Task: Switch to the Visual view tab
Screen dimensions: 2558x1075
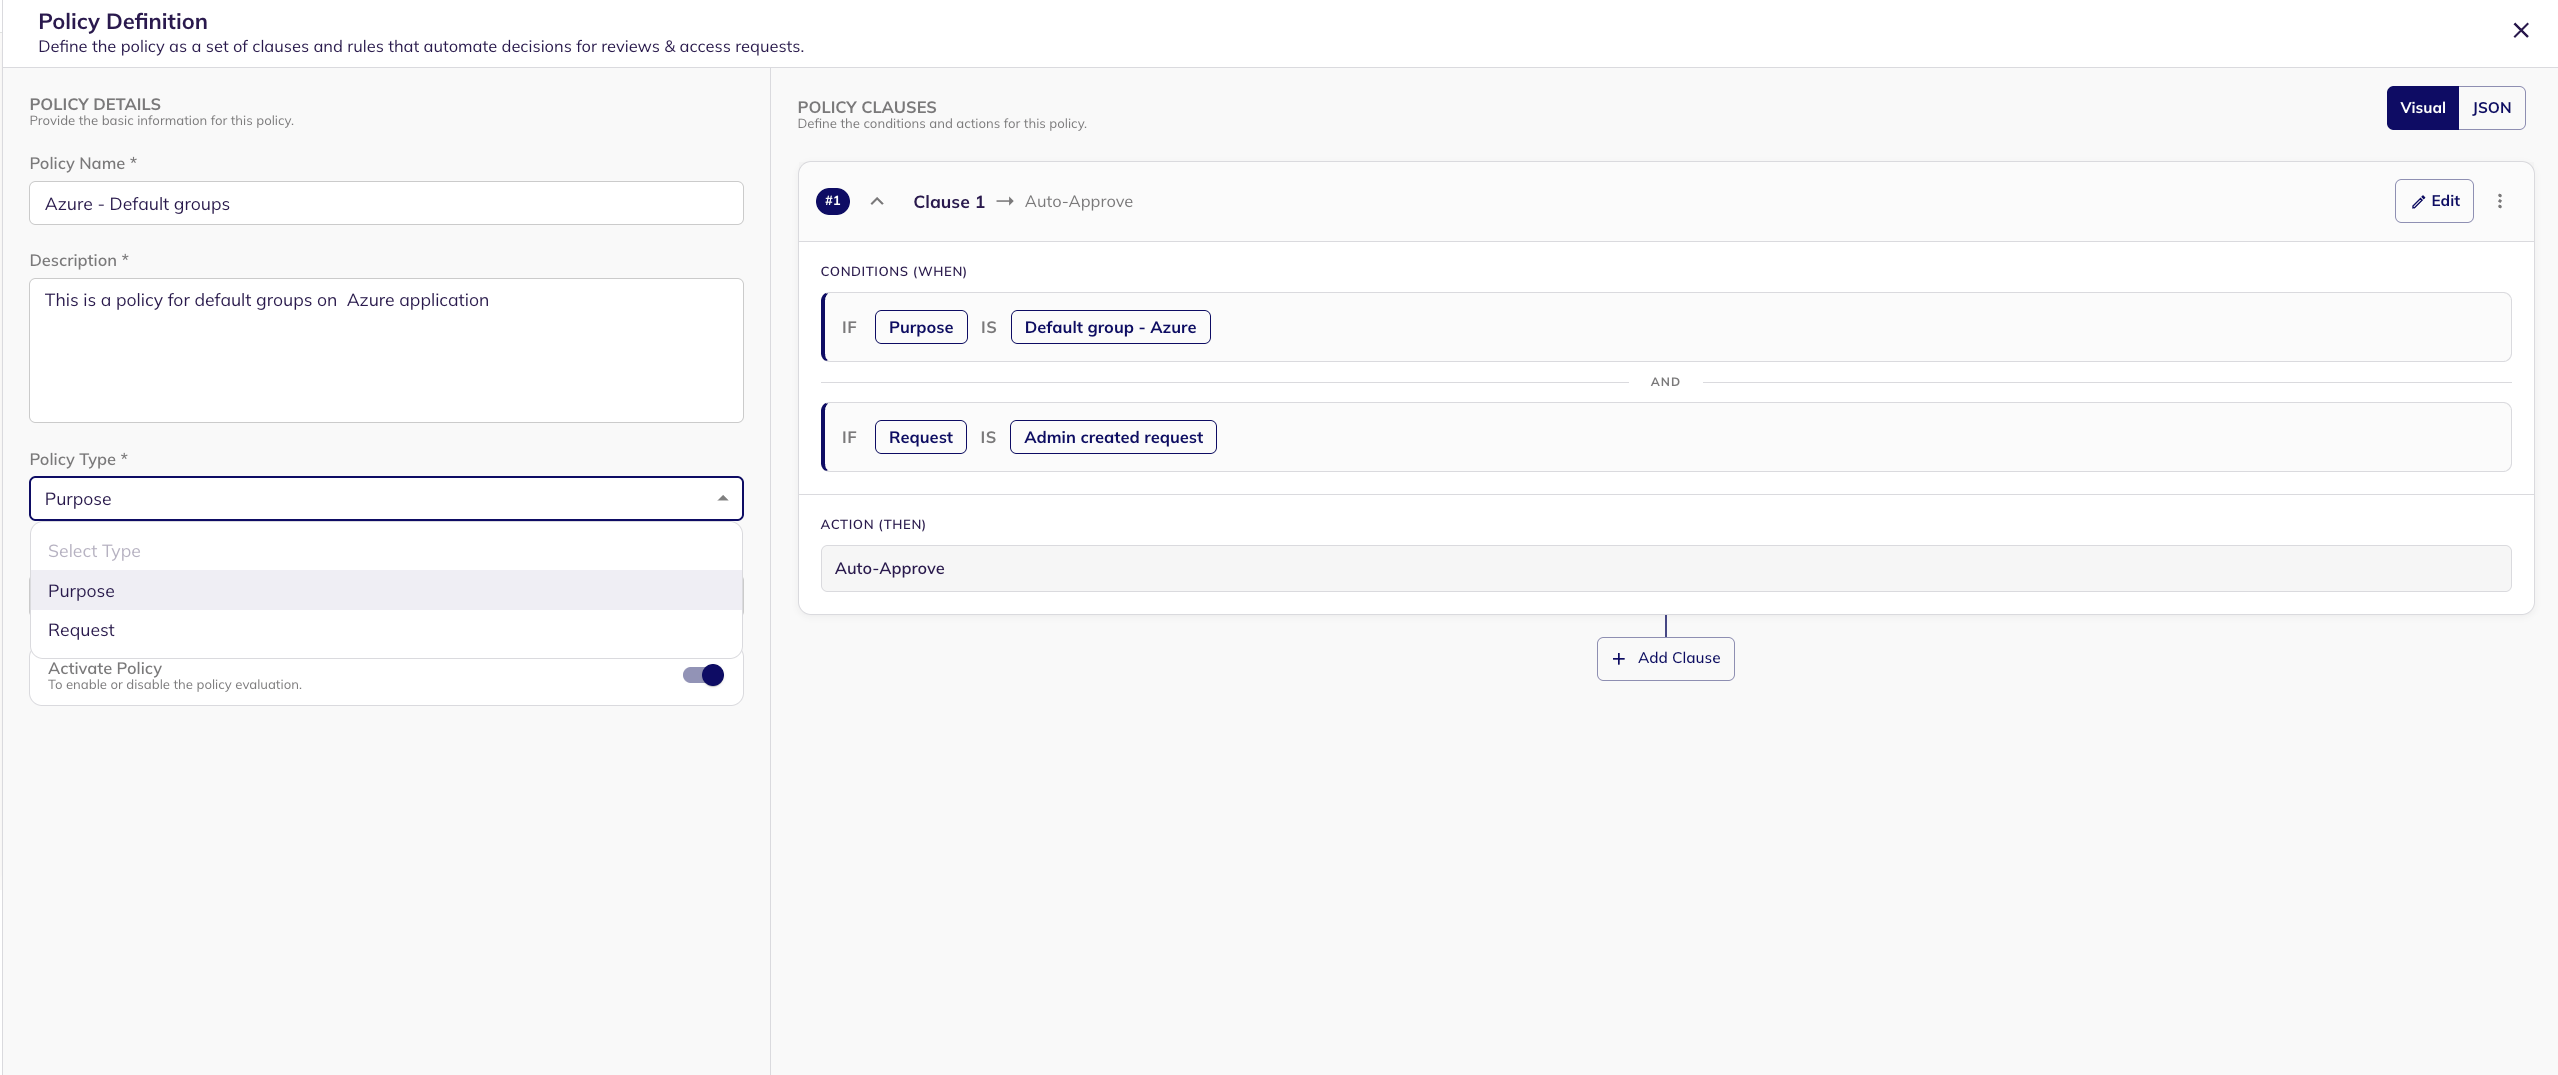Action: (x=2421, y=108)
